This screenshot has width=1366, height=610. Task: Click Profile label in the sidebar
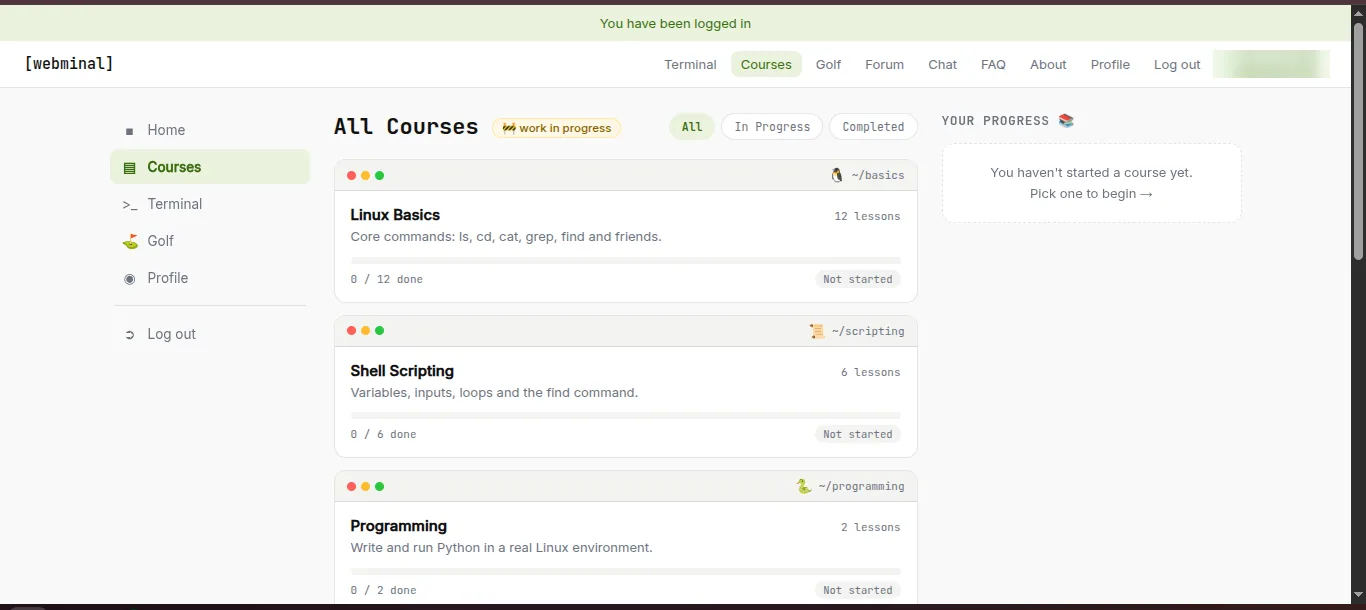tap(167, 278)
